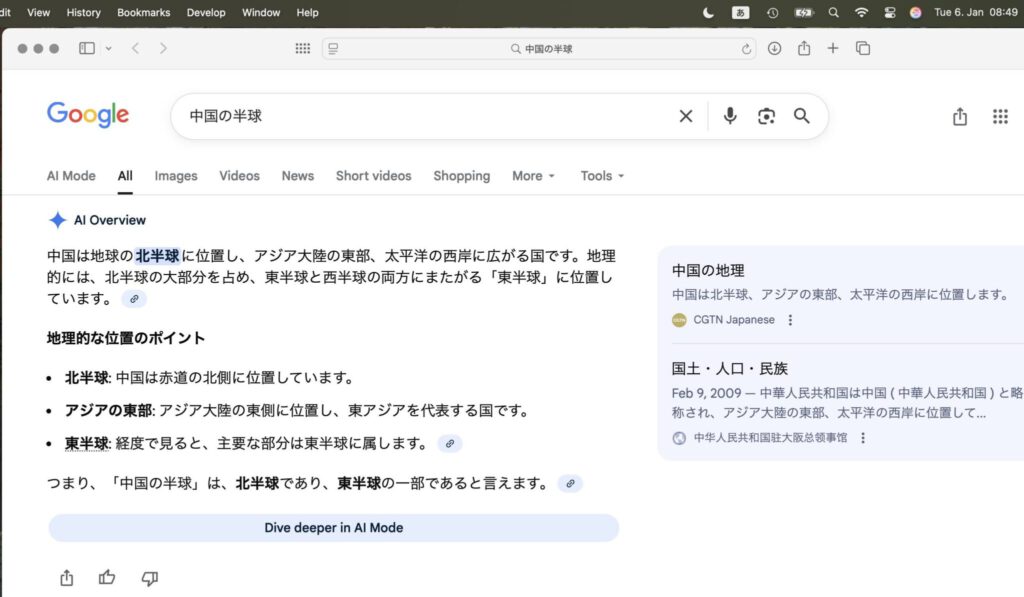Click Dive deeper in AI Mode

click(334, 528)
